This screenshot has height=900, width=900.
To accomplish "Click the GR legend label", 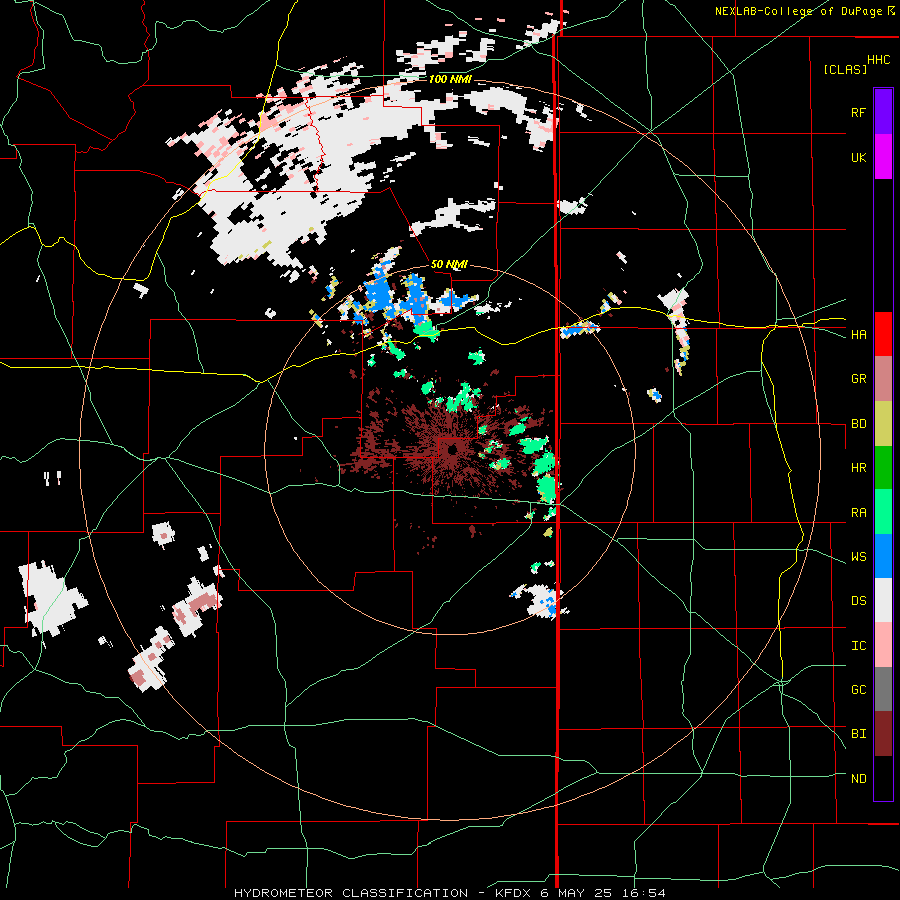I will [x=858, y=379].
